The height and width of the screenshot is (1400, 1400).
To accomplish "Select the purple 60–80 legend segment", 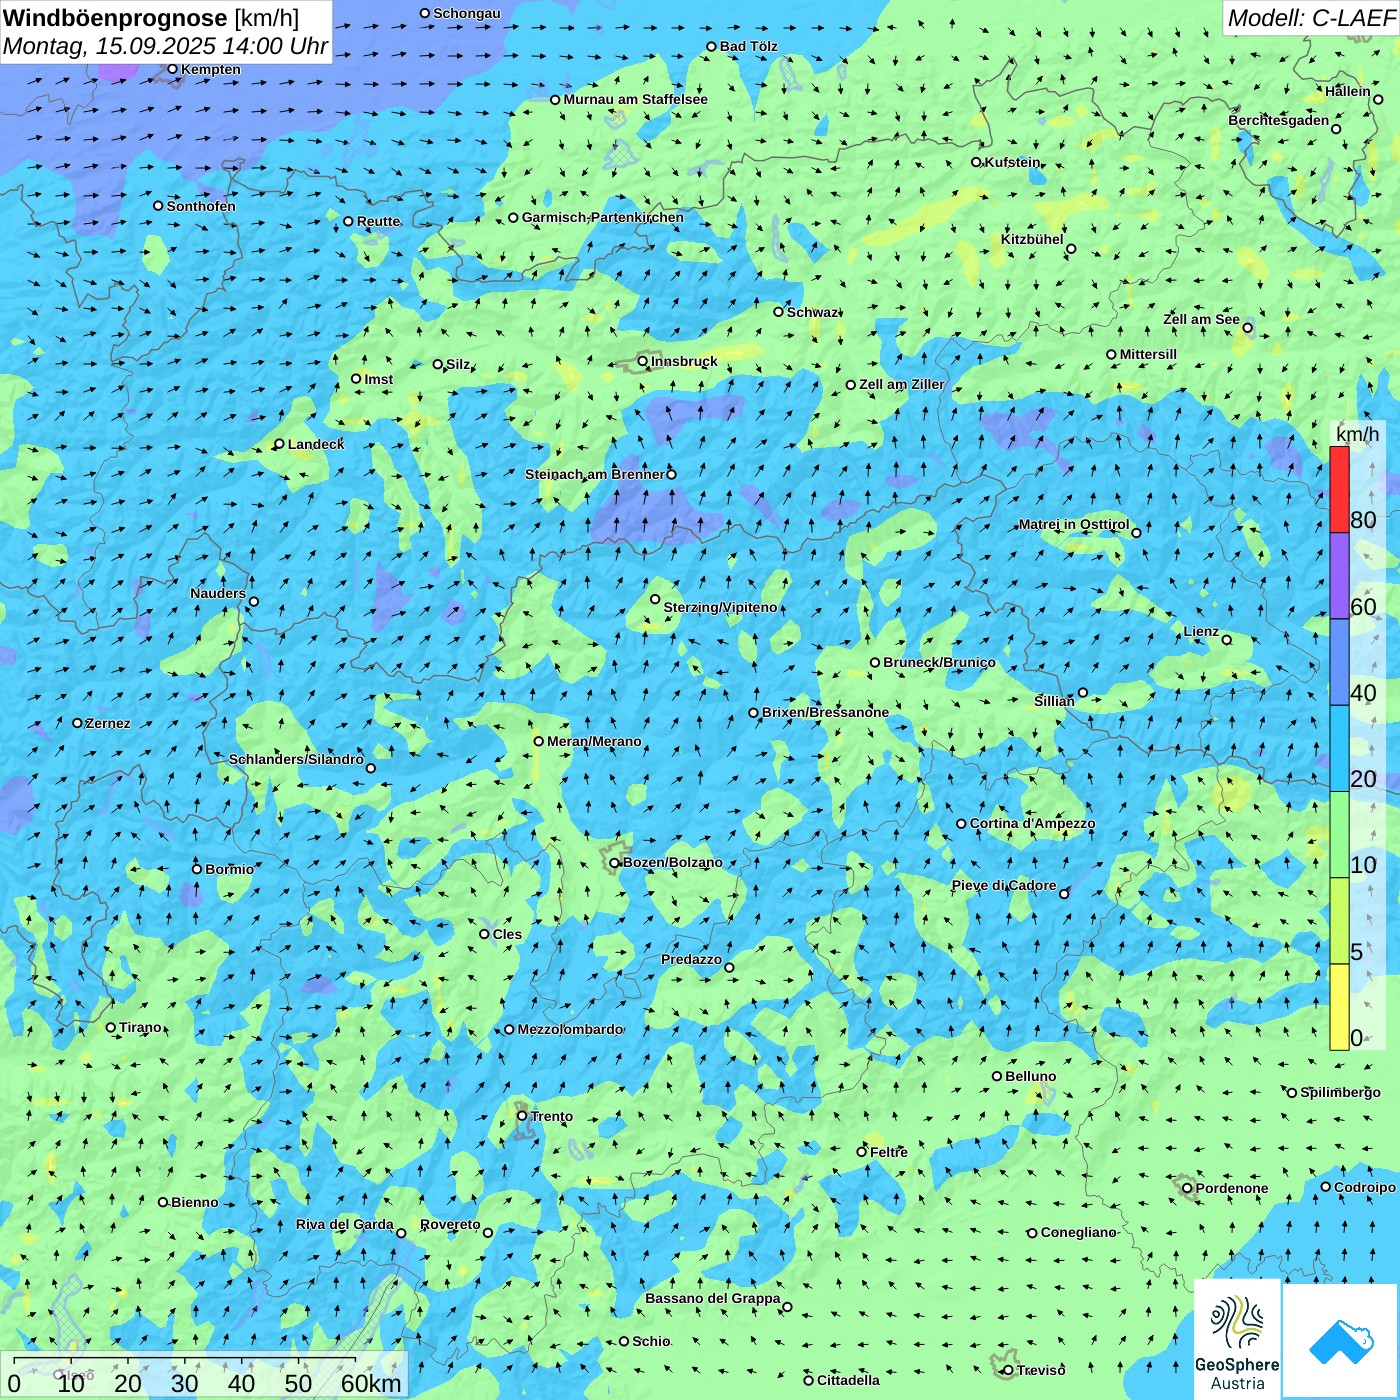I will [1339, 576].
